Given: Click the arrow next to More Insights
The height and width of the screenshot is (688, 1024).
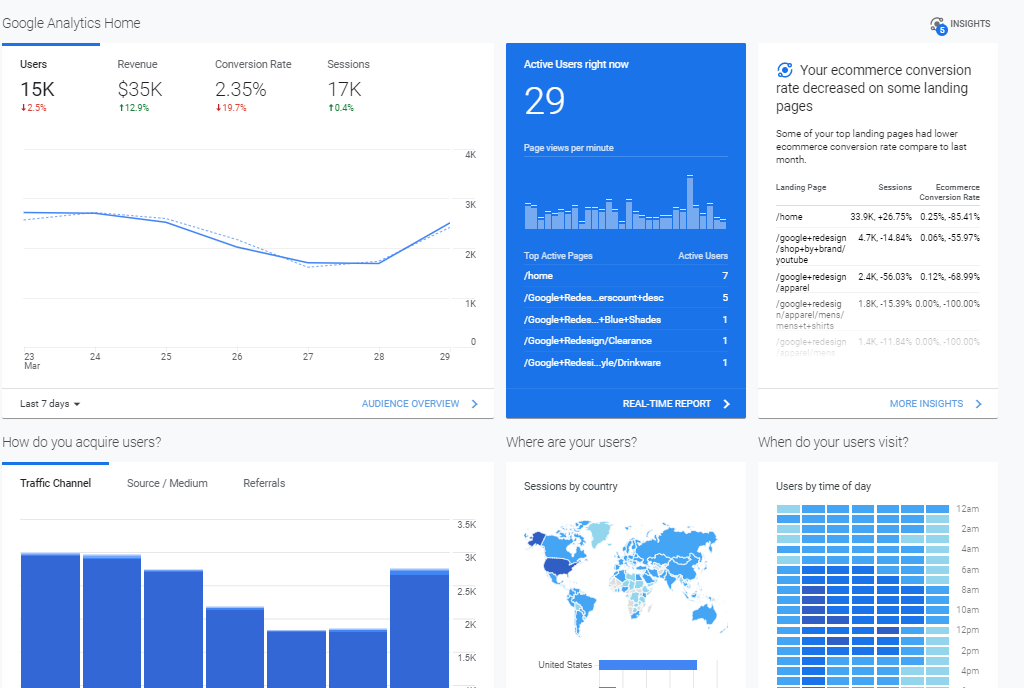Looking at the screenshot, I should [978, 404].
